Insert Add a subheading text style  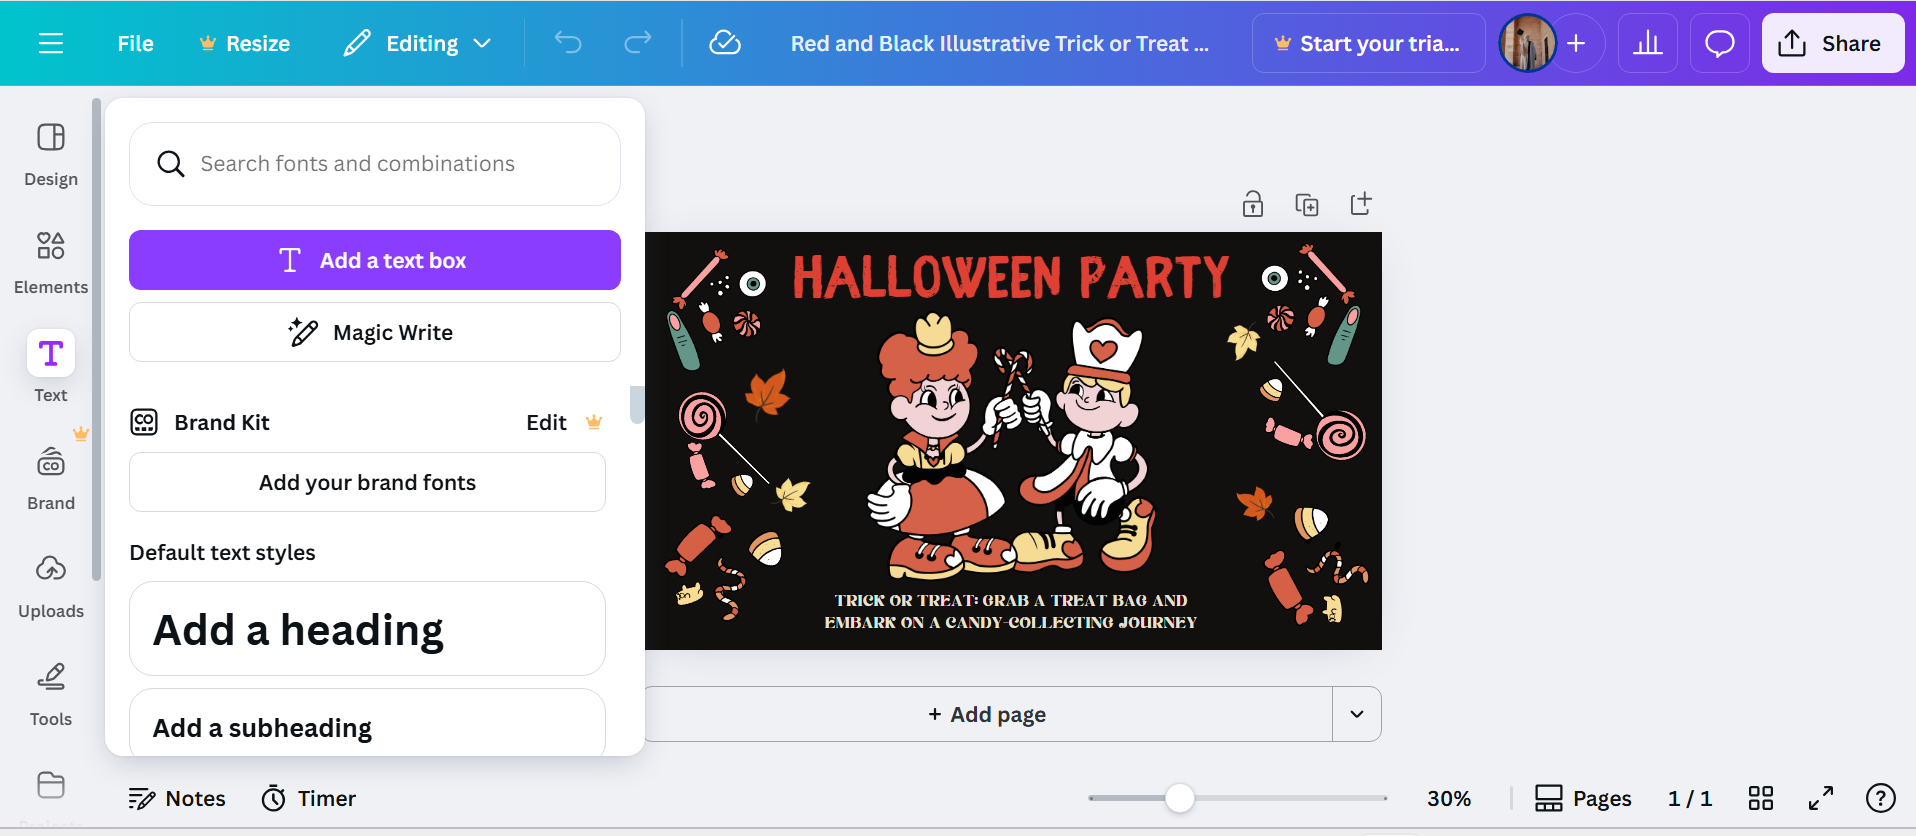point(367,723)
